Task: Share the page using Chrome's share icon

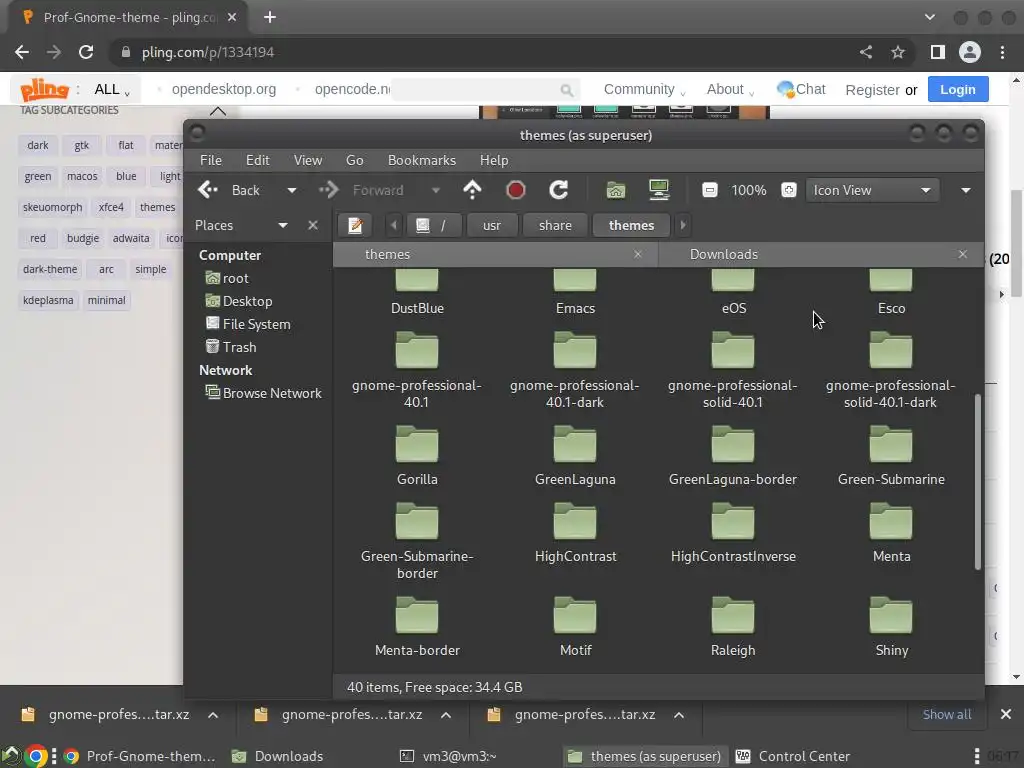Action: point(866,52)
